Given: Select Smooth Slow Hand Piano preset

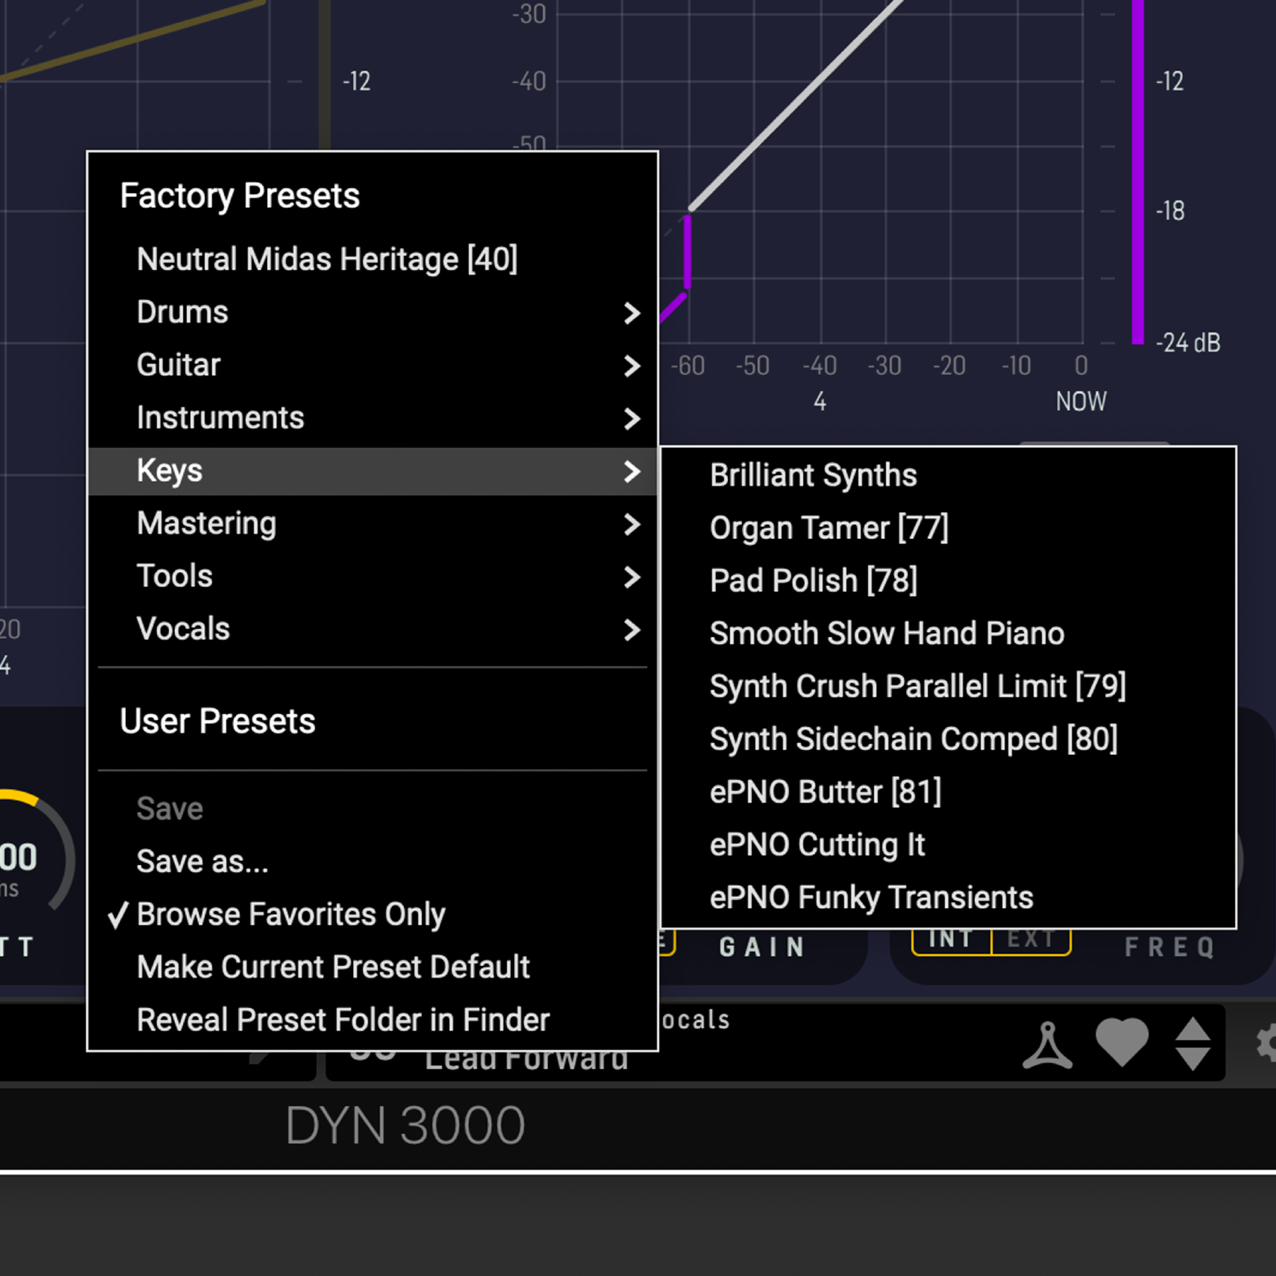Looking at the screenshot, I should pyautogui.click(x=948, y=634).
